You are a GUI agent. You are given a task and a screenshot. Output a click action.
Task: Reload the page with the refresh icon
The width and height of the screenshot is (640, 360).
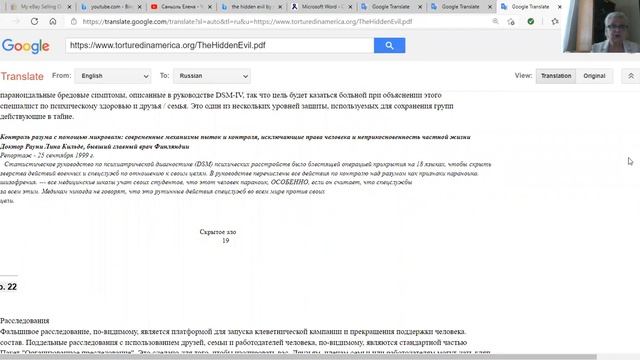coord(34,22)
